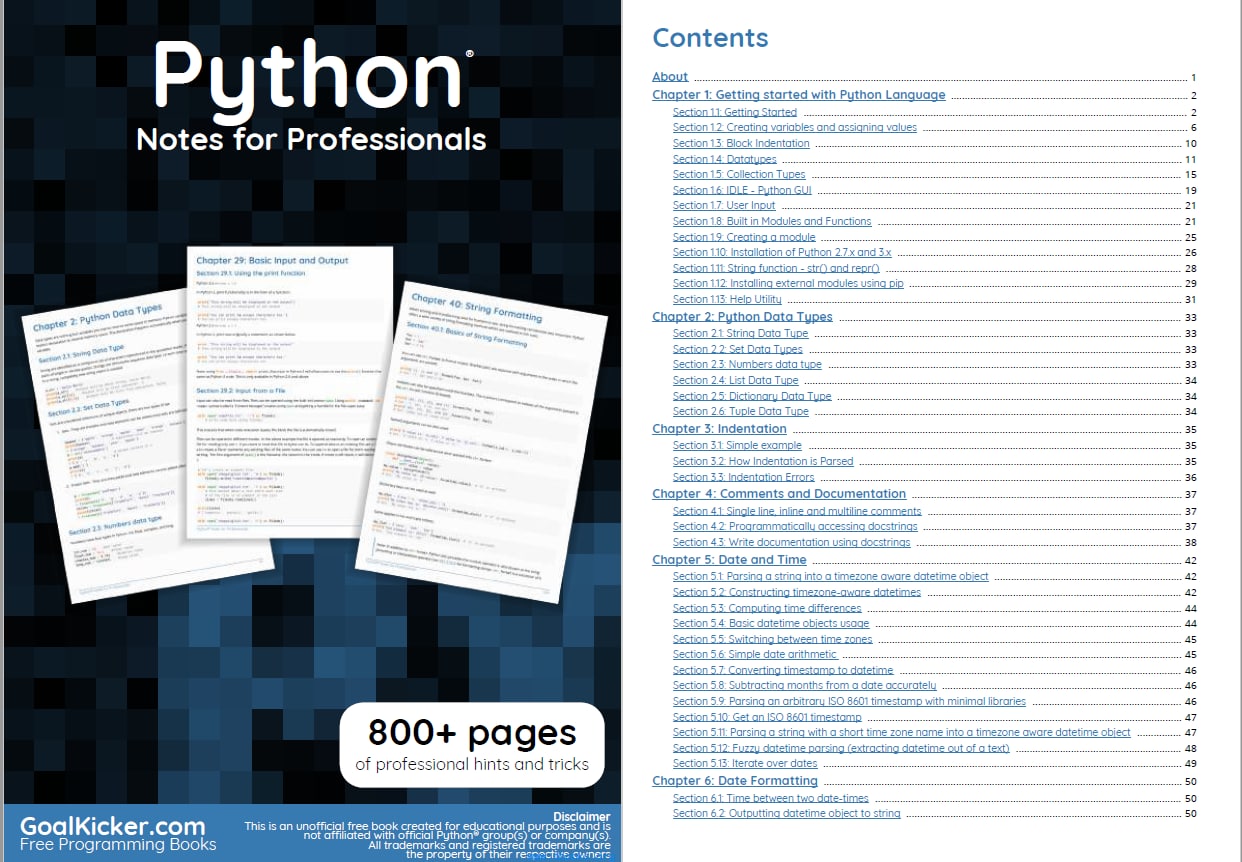Image resolution: width=1242 pixels, height=862 pixels.
Task: Open the About contents link
Action: click(670, 77)
